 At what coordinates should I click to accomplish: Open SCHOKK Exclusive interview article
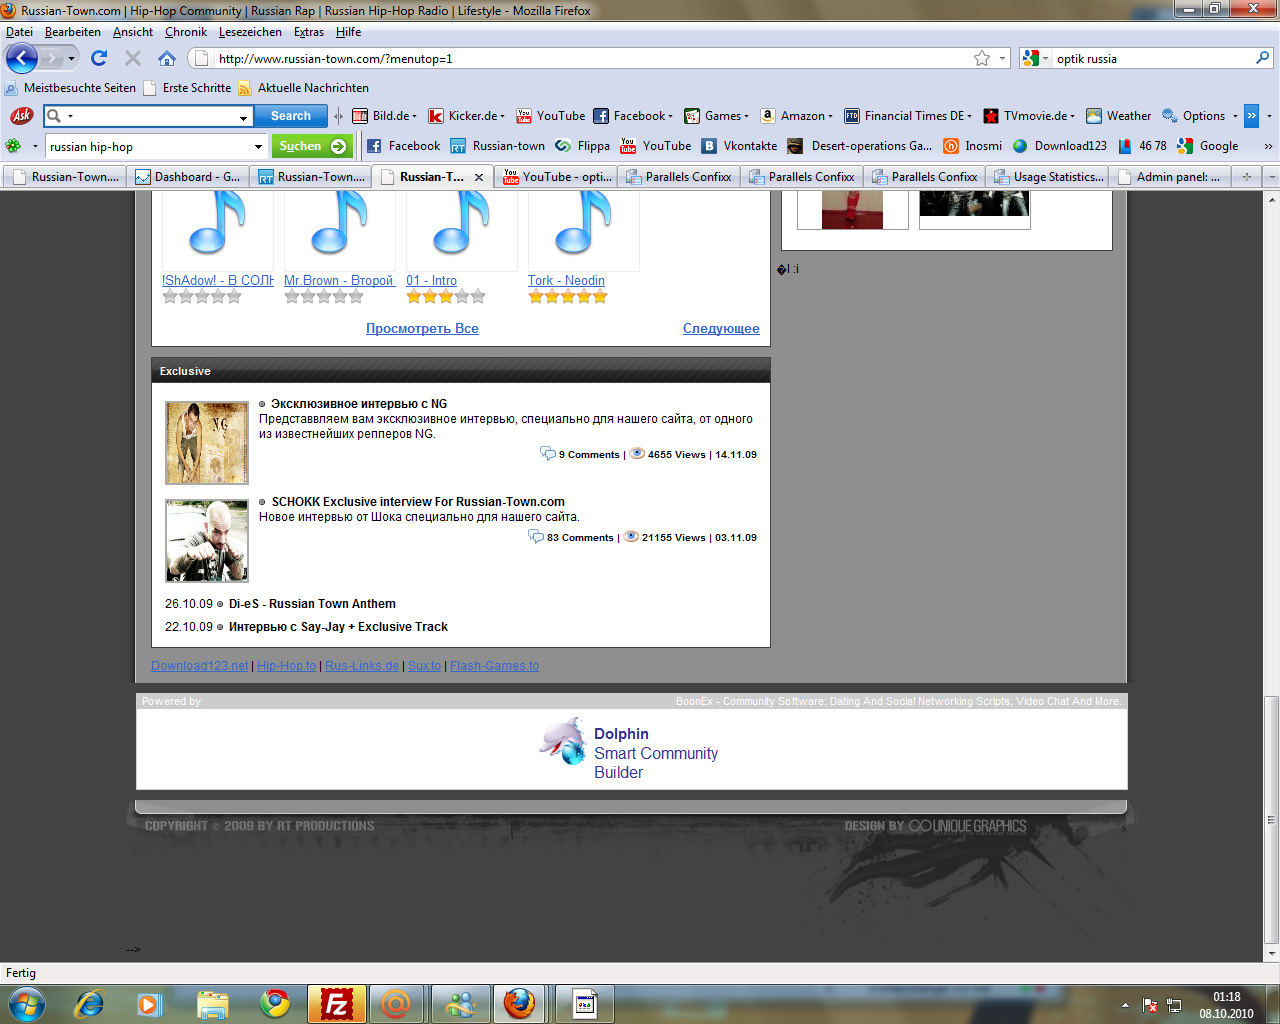418,502
